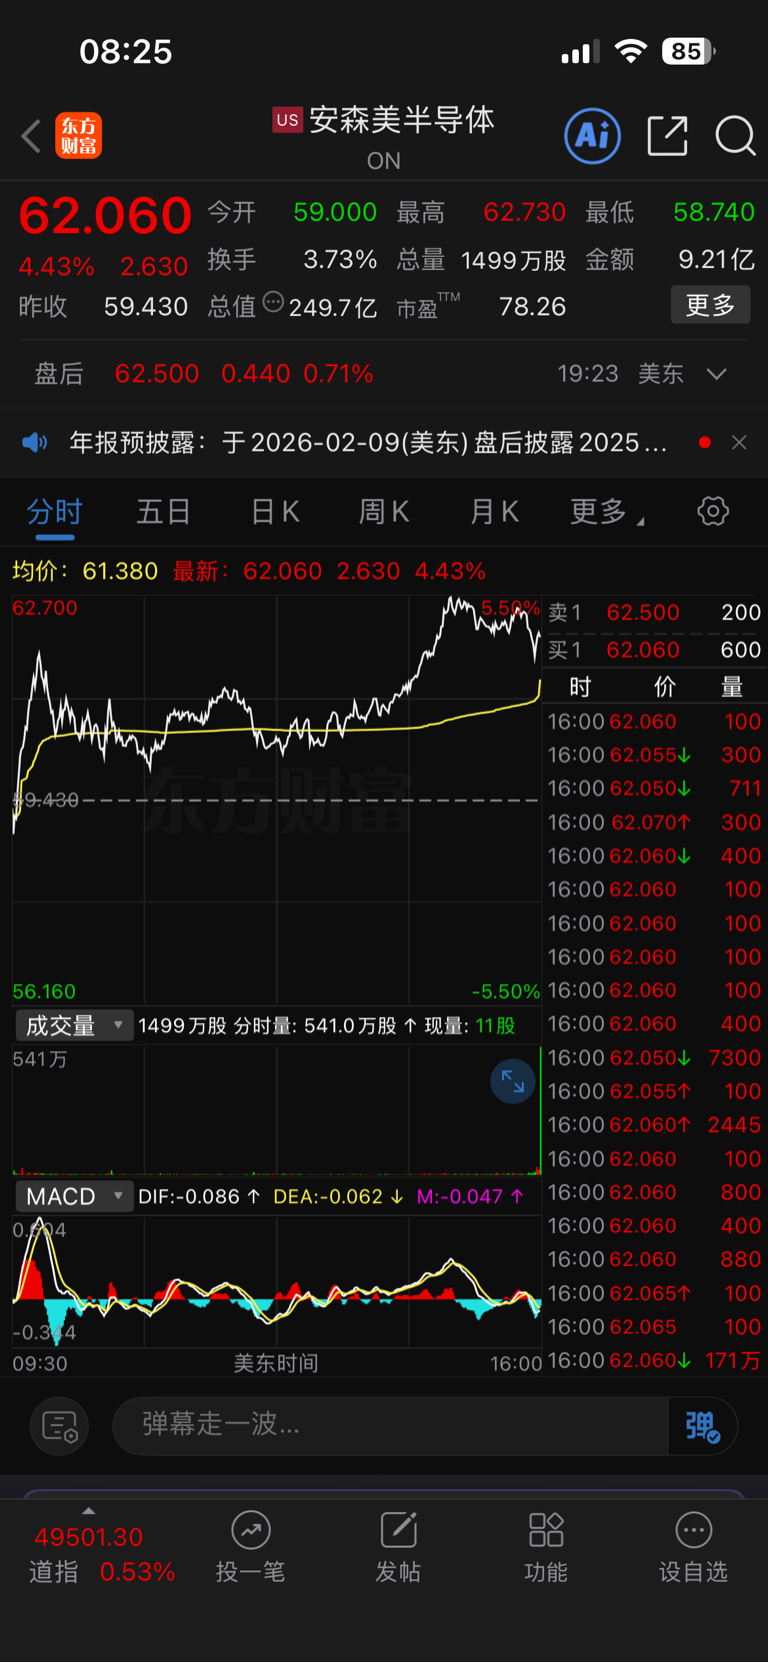Image resolution: width=768 pixels, height=1663 pixels.
Task: Tap the DIF:-0.086 indicator value
Action: (199, 1197)
